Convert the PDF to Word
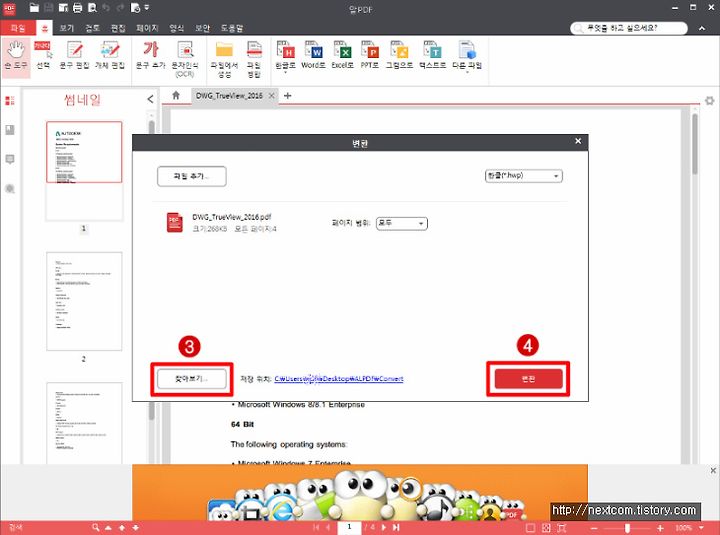The width and height of the screenshot is (720, 535). coord(313,56)
